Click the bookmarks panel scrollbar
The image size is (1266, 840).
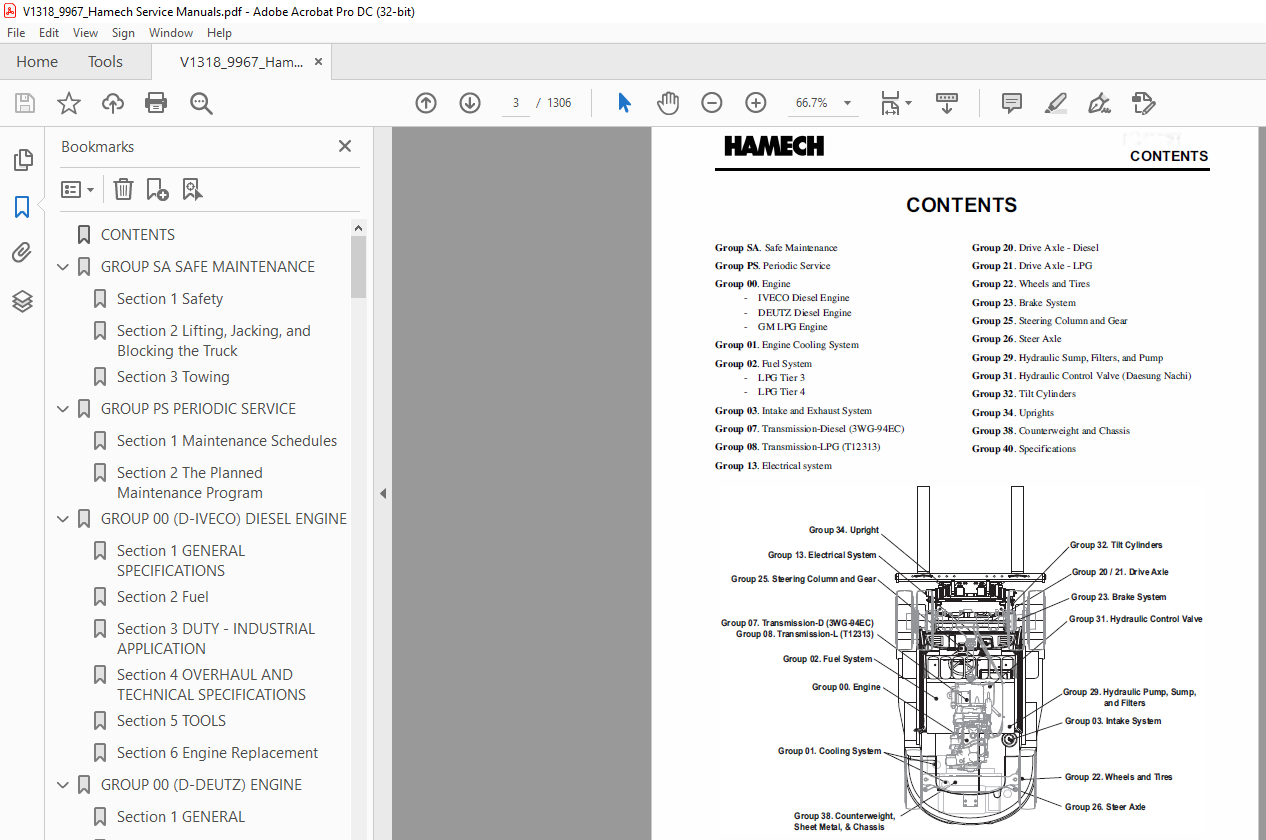pos(359,267)
